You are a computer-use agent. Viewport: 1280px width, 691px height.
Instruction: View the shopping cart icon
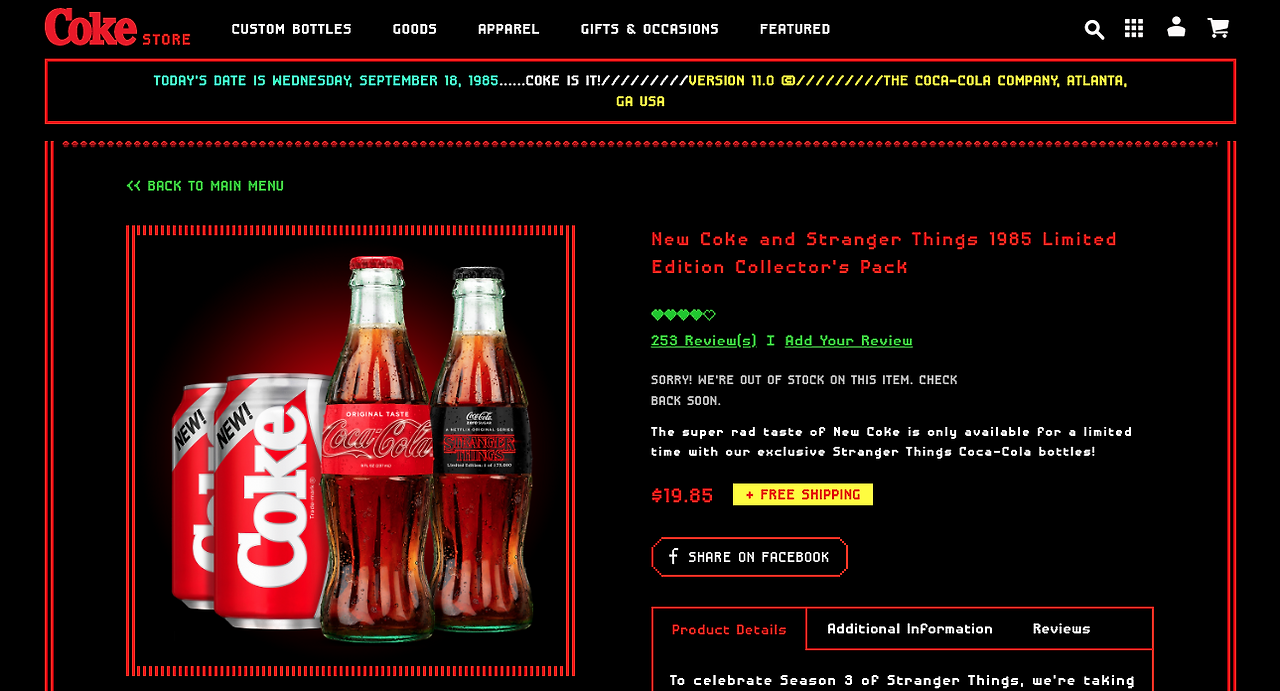1218,28
